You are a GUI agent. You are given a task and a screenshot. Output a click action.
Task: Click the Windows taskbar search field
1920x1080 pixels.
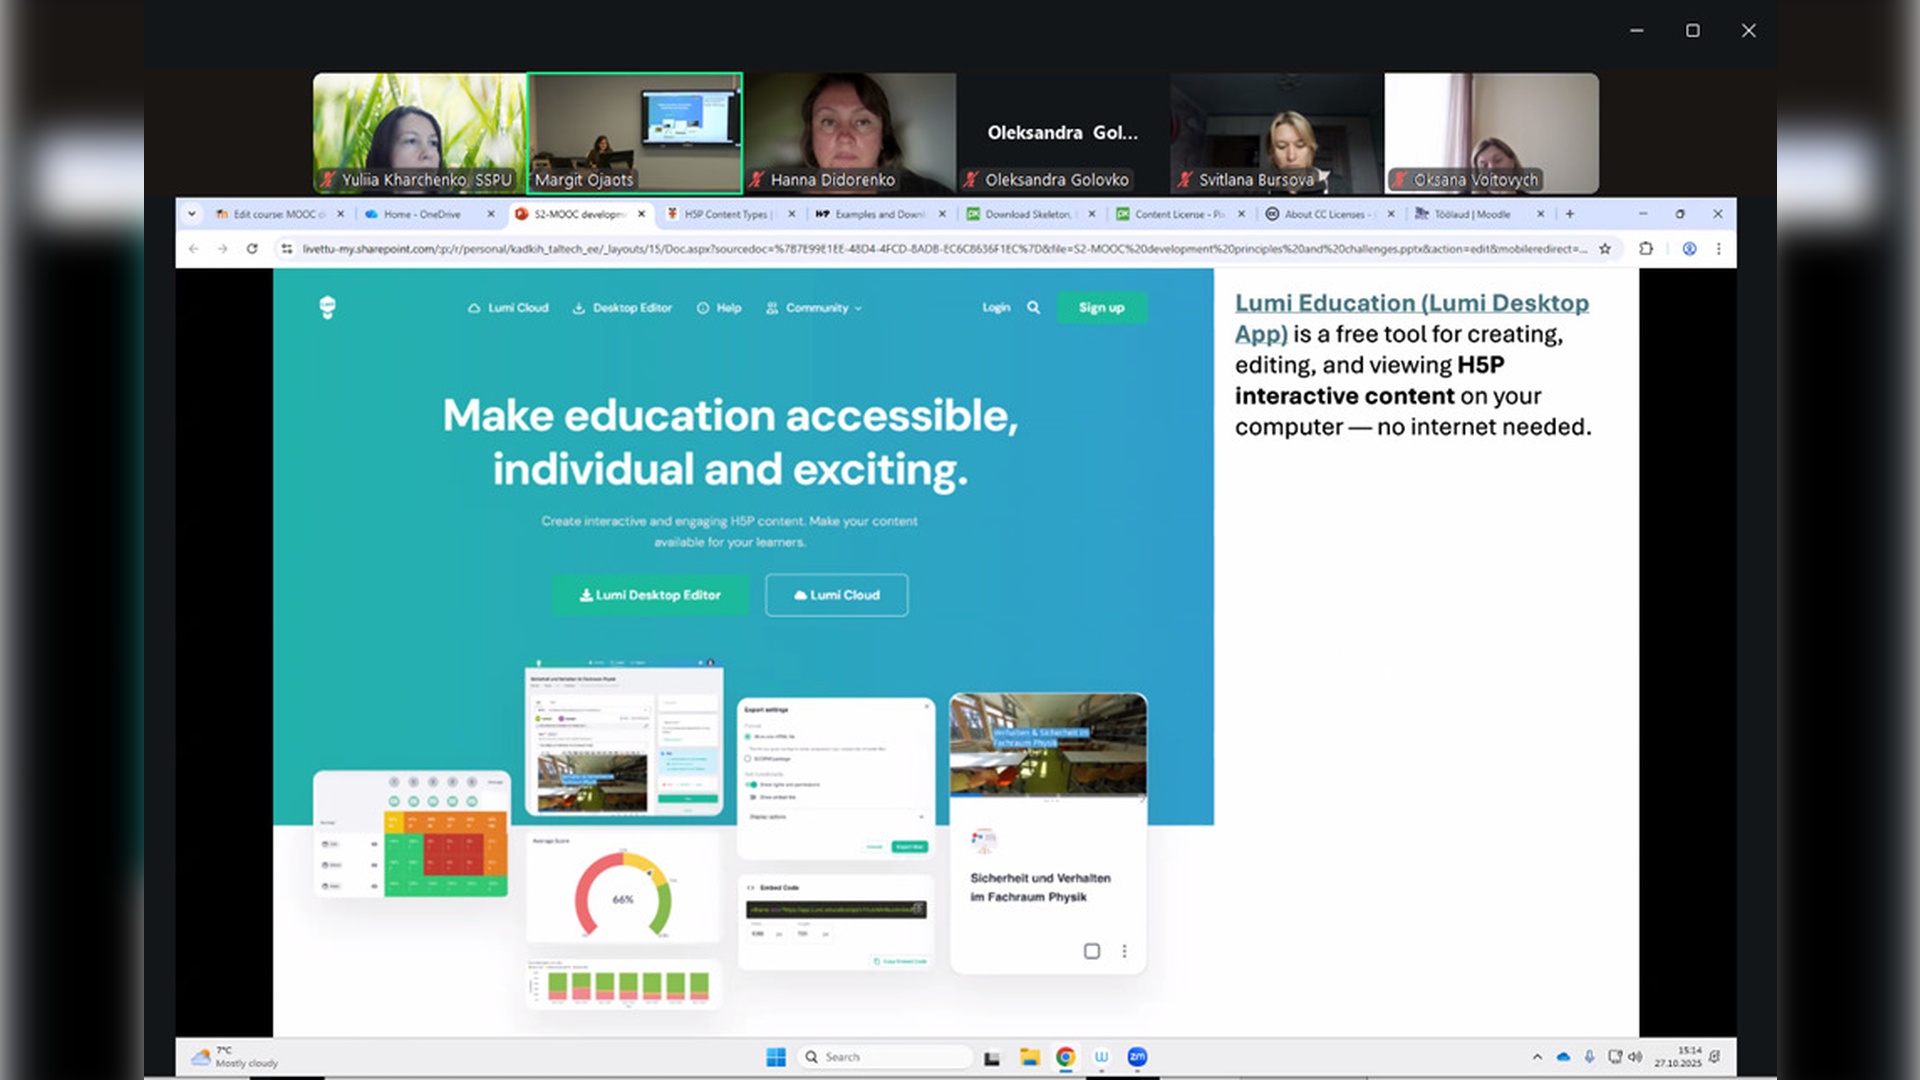point(885,1057)
